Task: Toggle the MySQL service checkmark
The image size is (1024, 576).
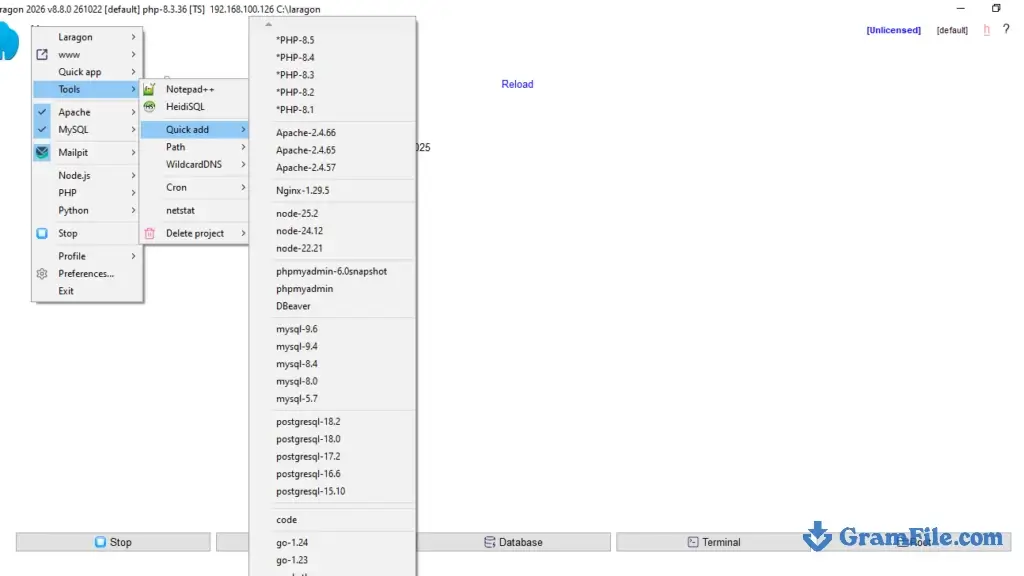Action: click(42, 129)
